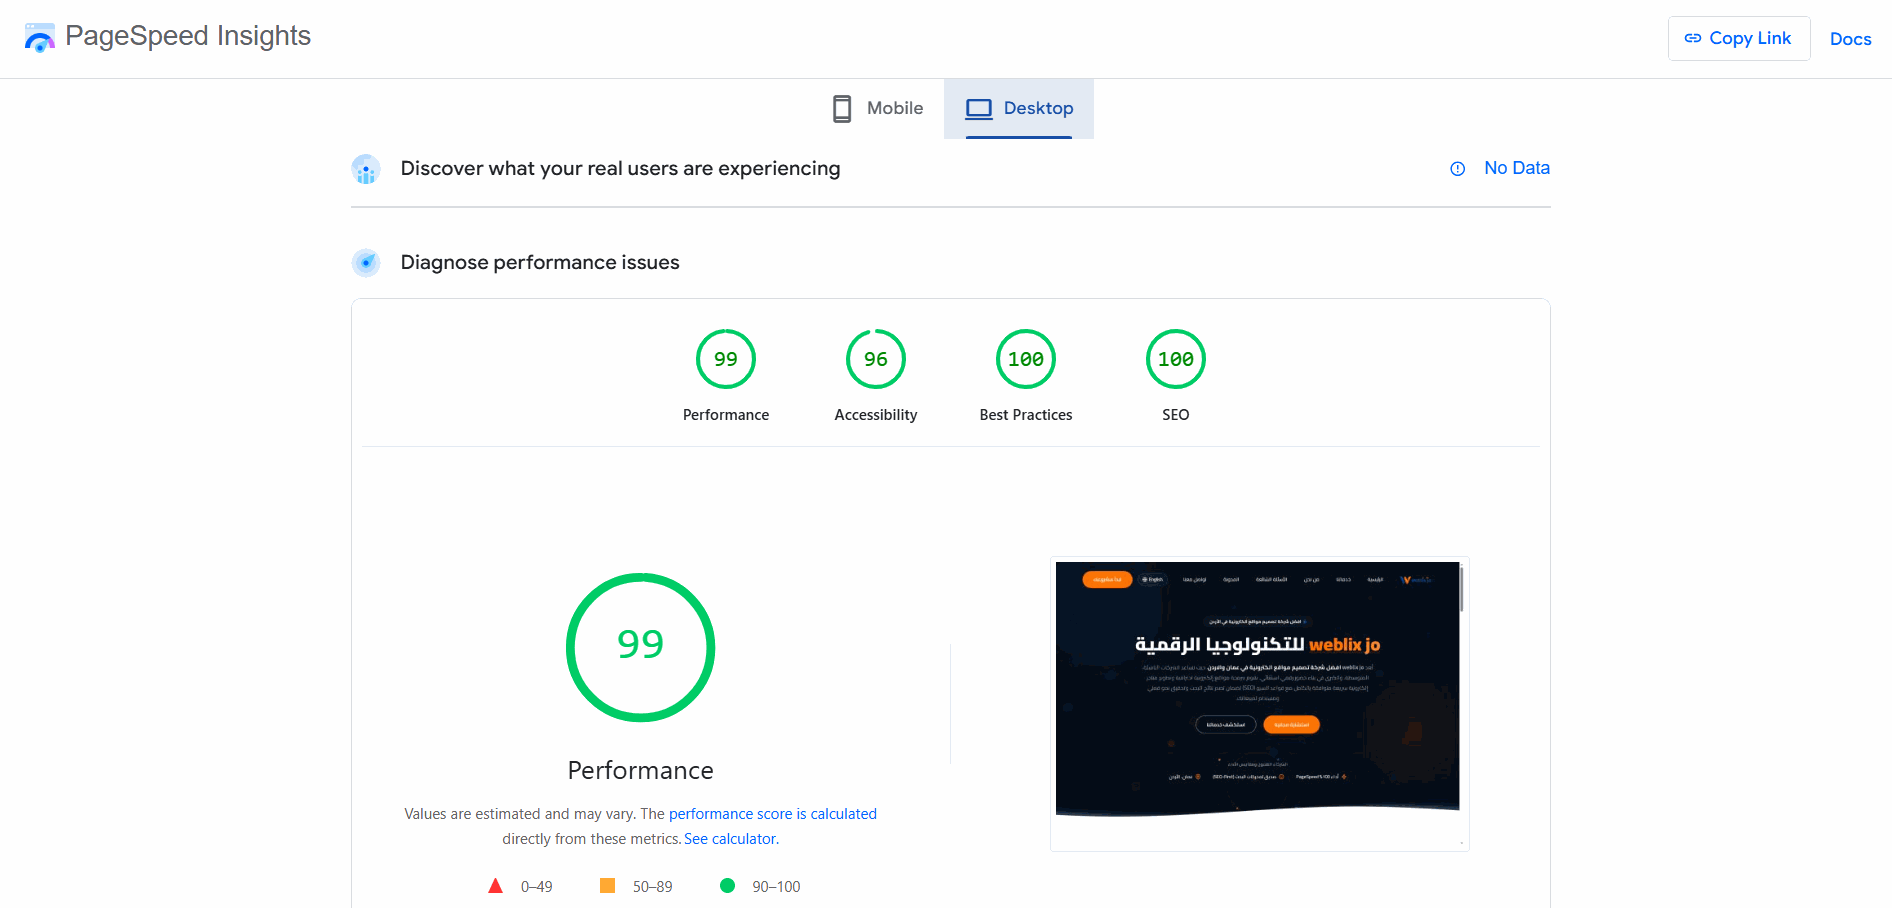
Task: Click the large Performance heading text
Action: [641, 770]
